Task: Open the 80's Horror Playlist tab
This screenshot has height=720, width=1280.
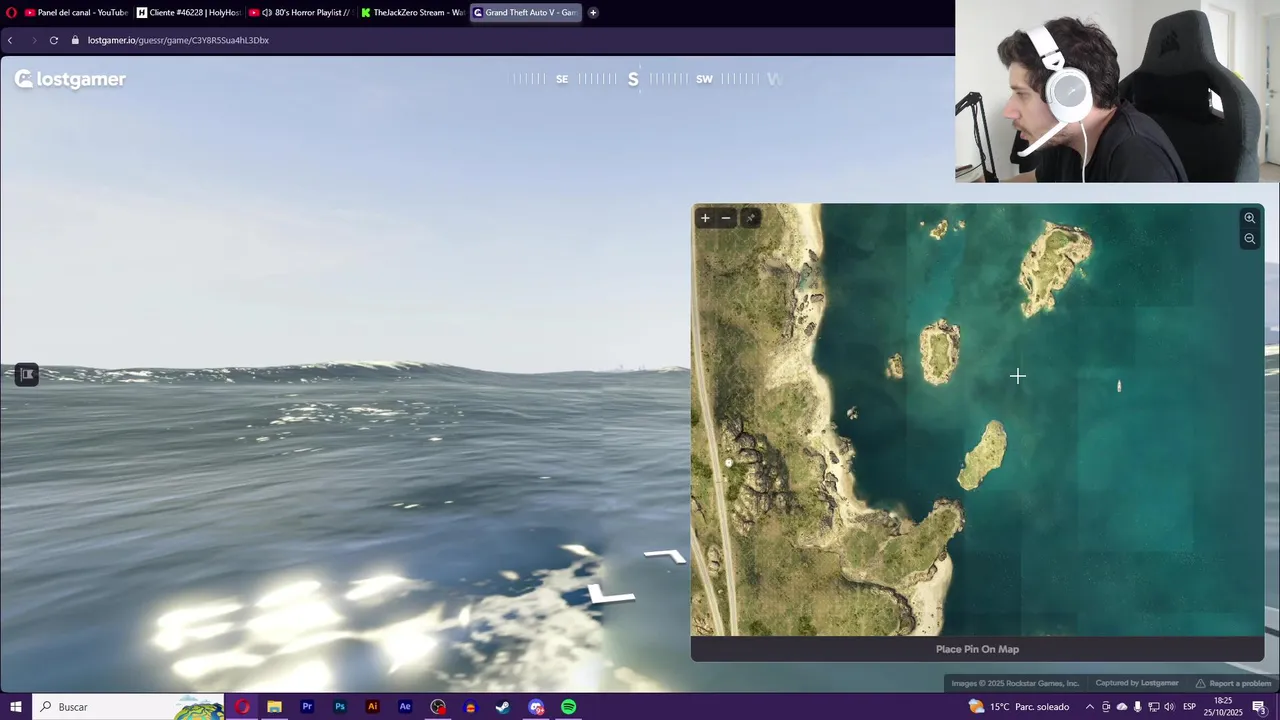Action: click(x=300, y=13)
